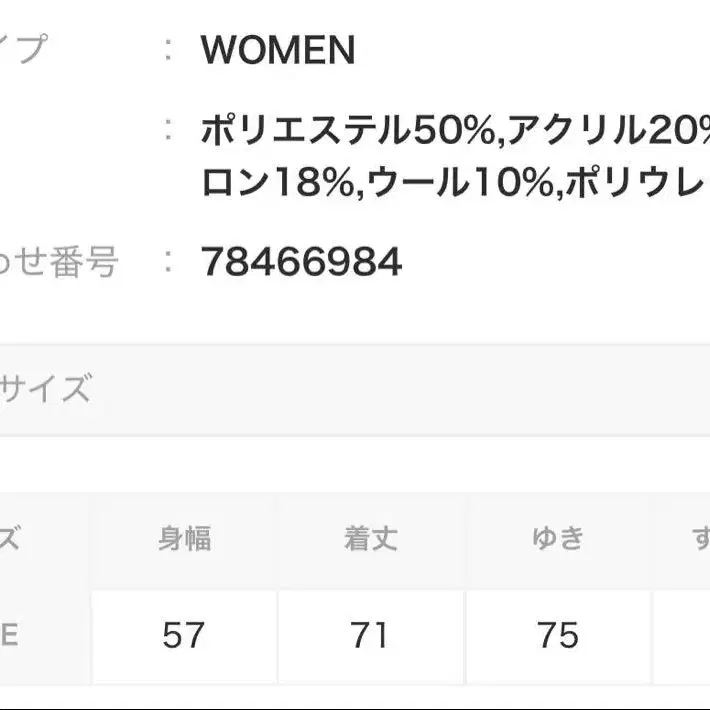
Task: Click the partially visible E size label
Action: point(9,634)
